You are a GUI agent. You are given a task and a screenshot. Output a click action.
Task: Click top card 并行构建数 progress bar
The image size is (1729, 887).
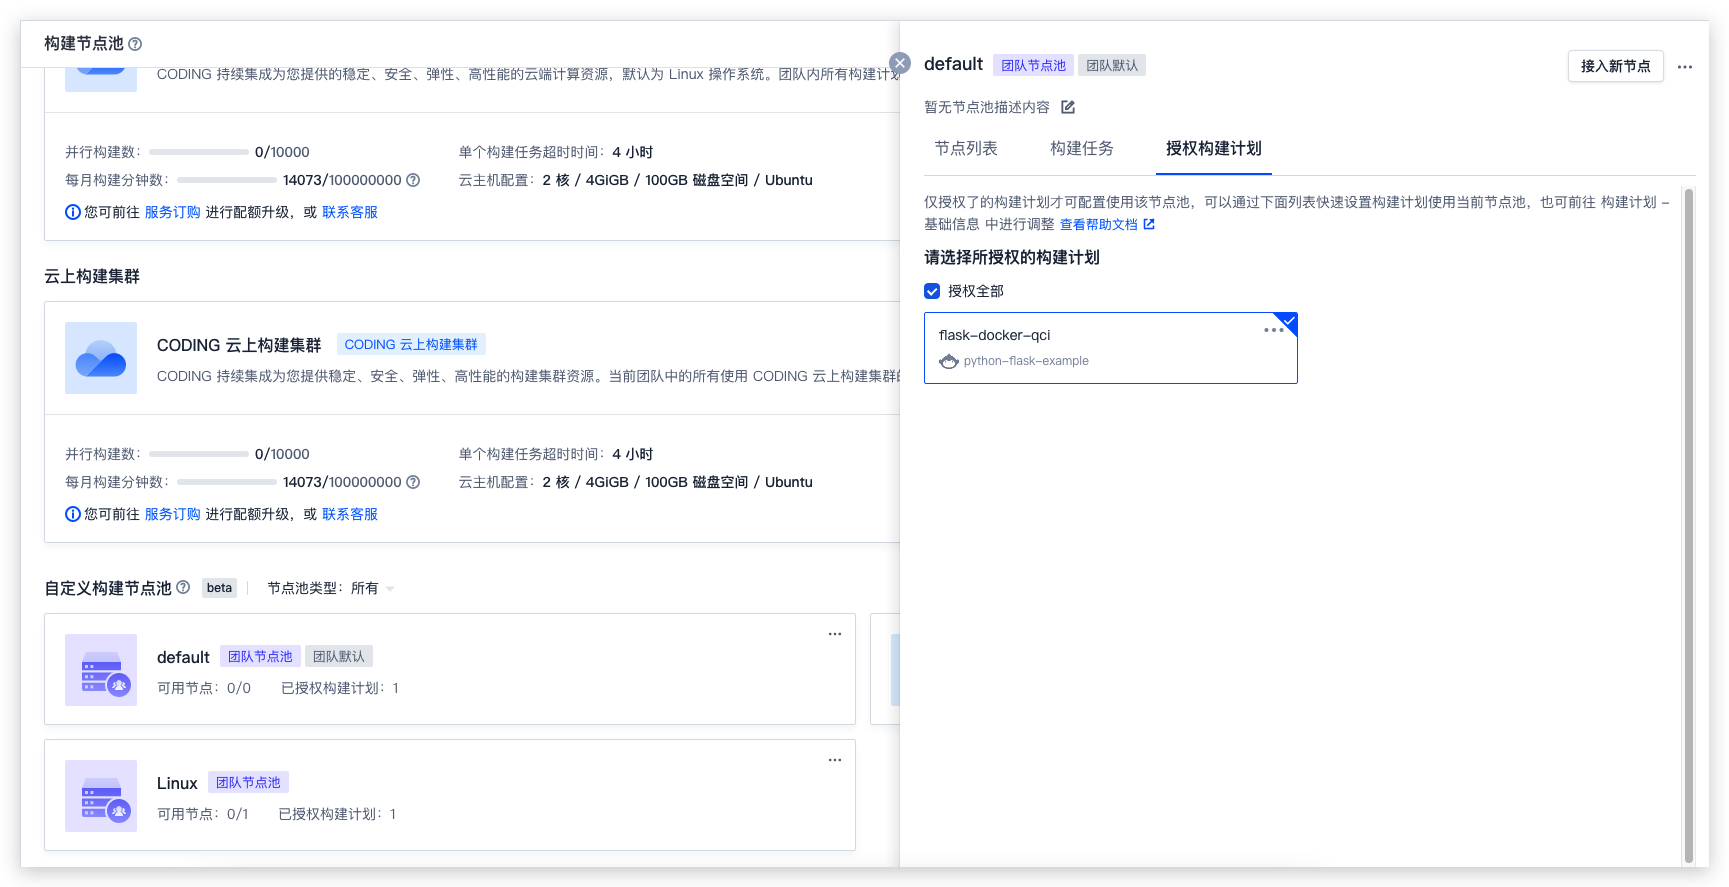click(x=199, y=152)
